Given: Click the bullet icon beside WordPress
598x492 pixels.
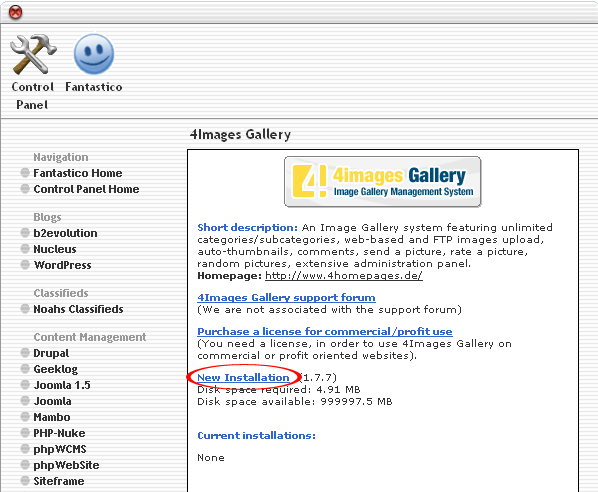Looking at the screenshot, I should tap(25, 265).
